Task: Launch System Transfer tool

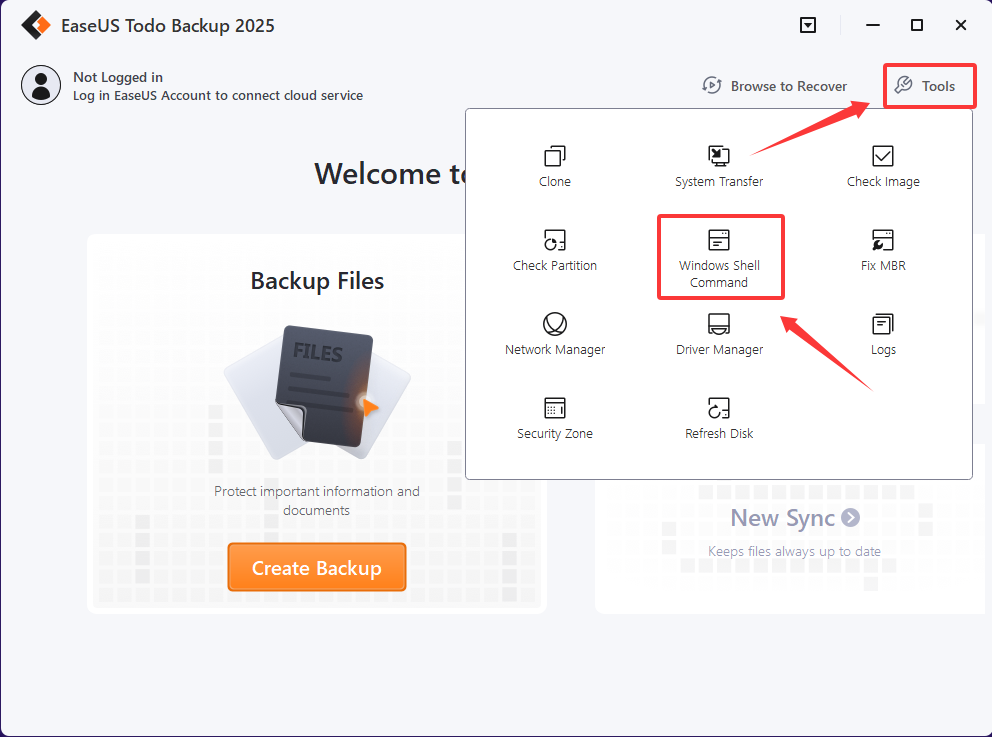Action: (x=719, y=167)
